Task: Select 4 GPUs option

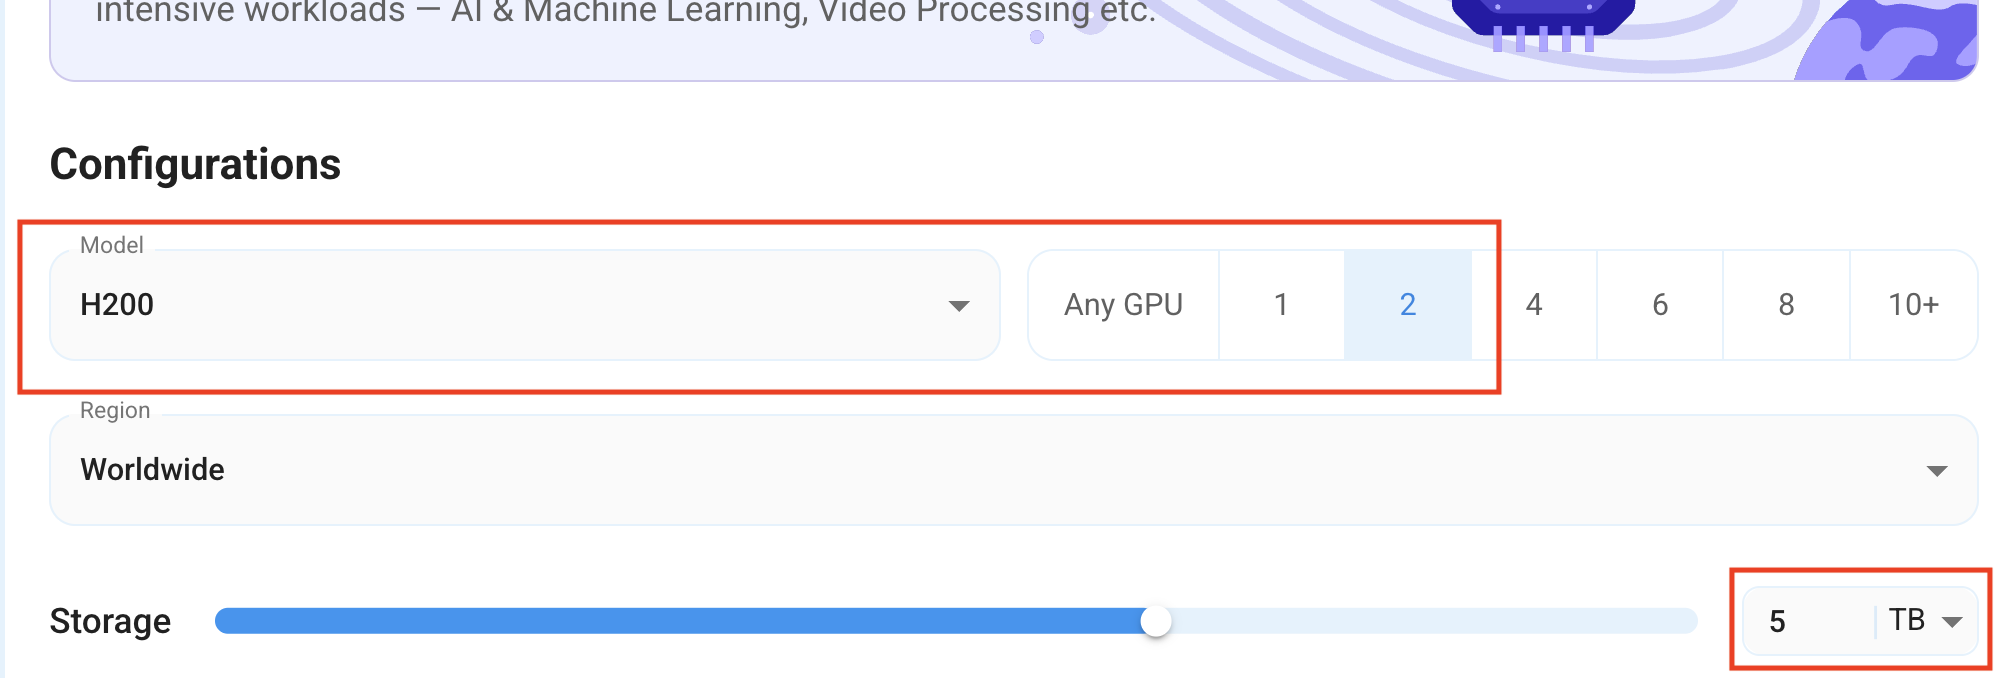Action: click(1534, 305)
